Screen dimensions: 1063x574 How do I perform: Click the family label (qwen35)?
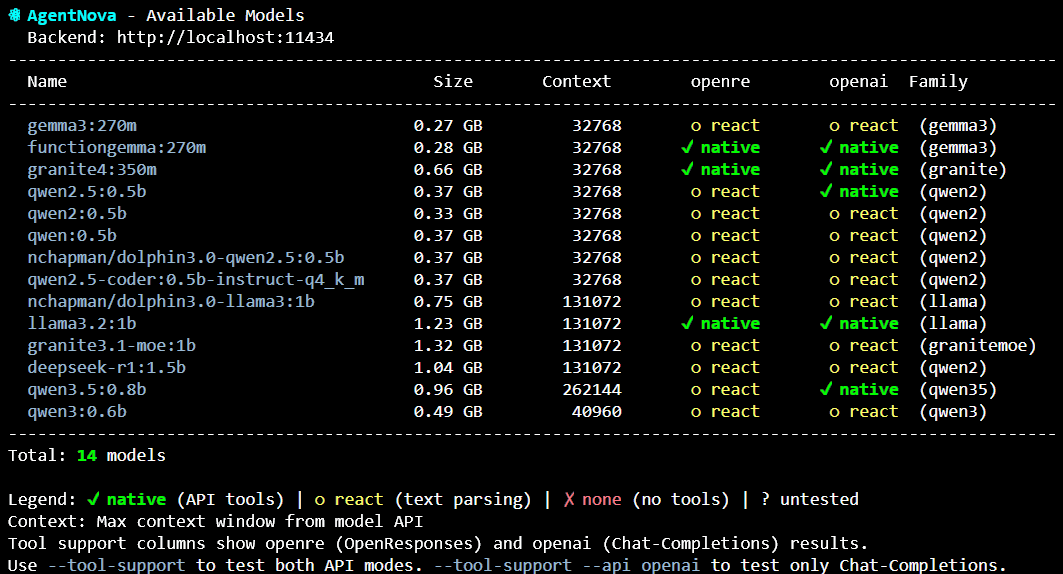click(958, 389)
